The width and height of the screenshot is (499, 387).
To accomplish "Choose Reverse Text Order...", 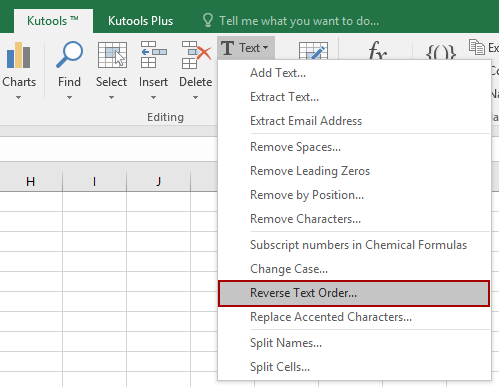I will point(354,293).
